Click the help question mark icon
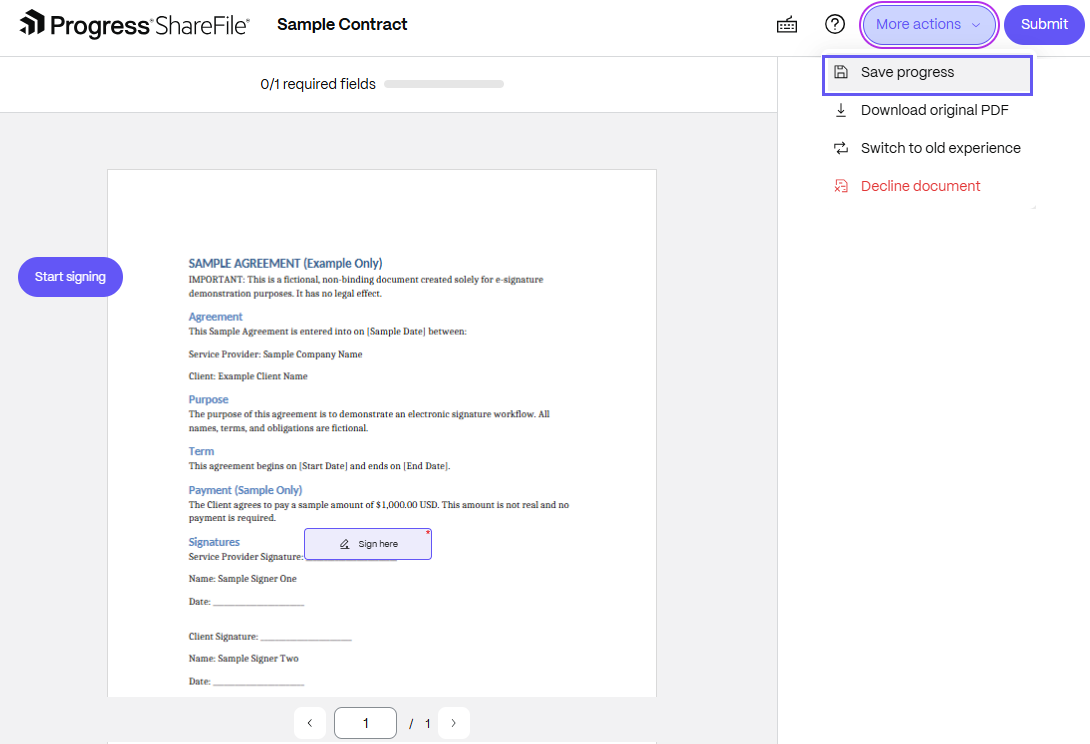This screenshot has height=744, width=1090. [x=834, y=24]
